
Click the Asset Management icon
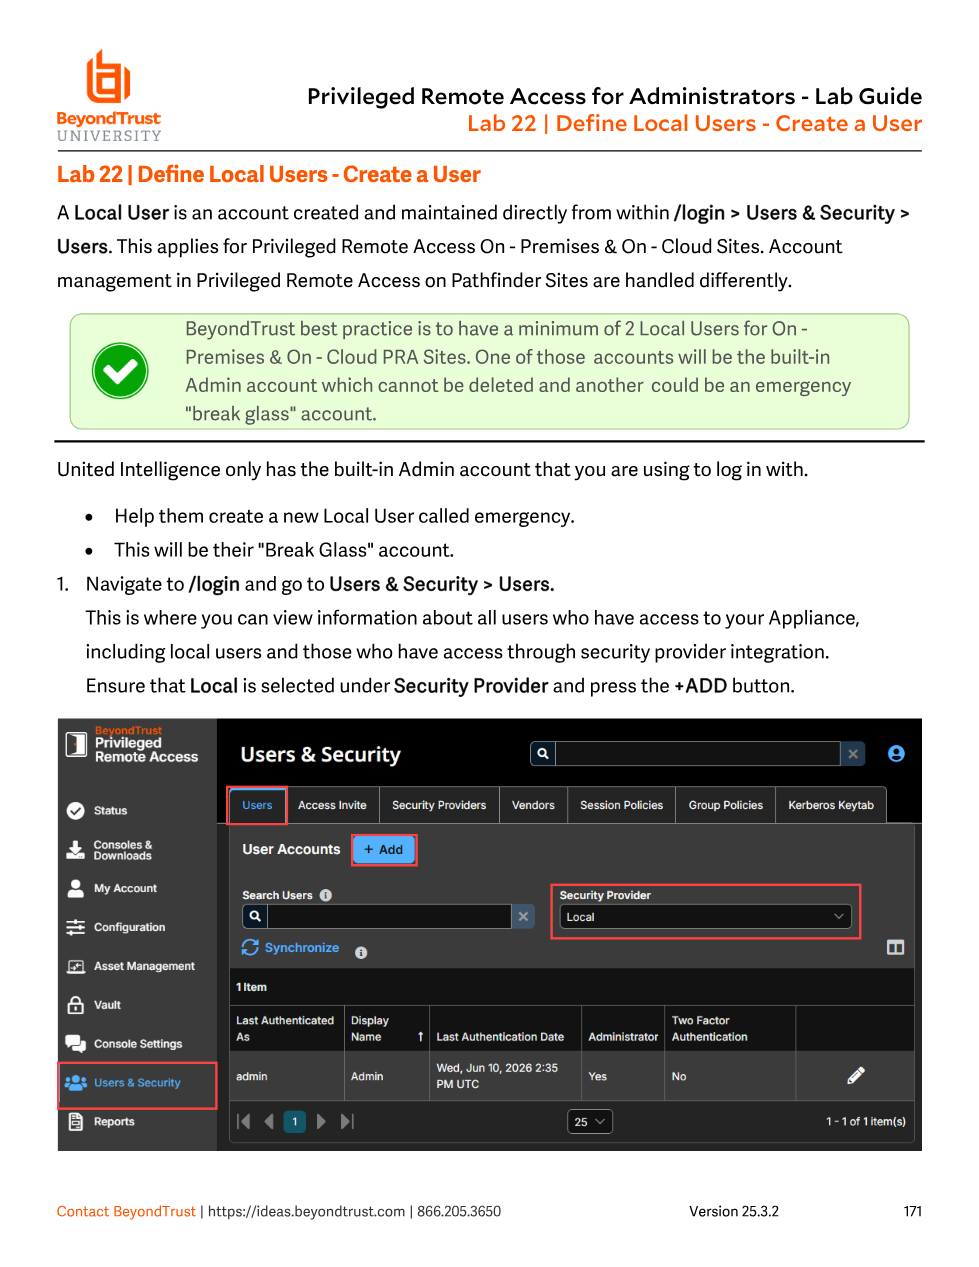pos(75,966)
